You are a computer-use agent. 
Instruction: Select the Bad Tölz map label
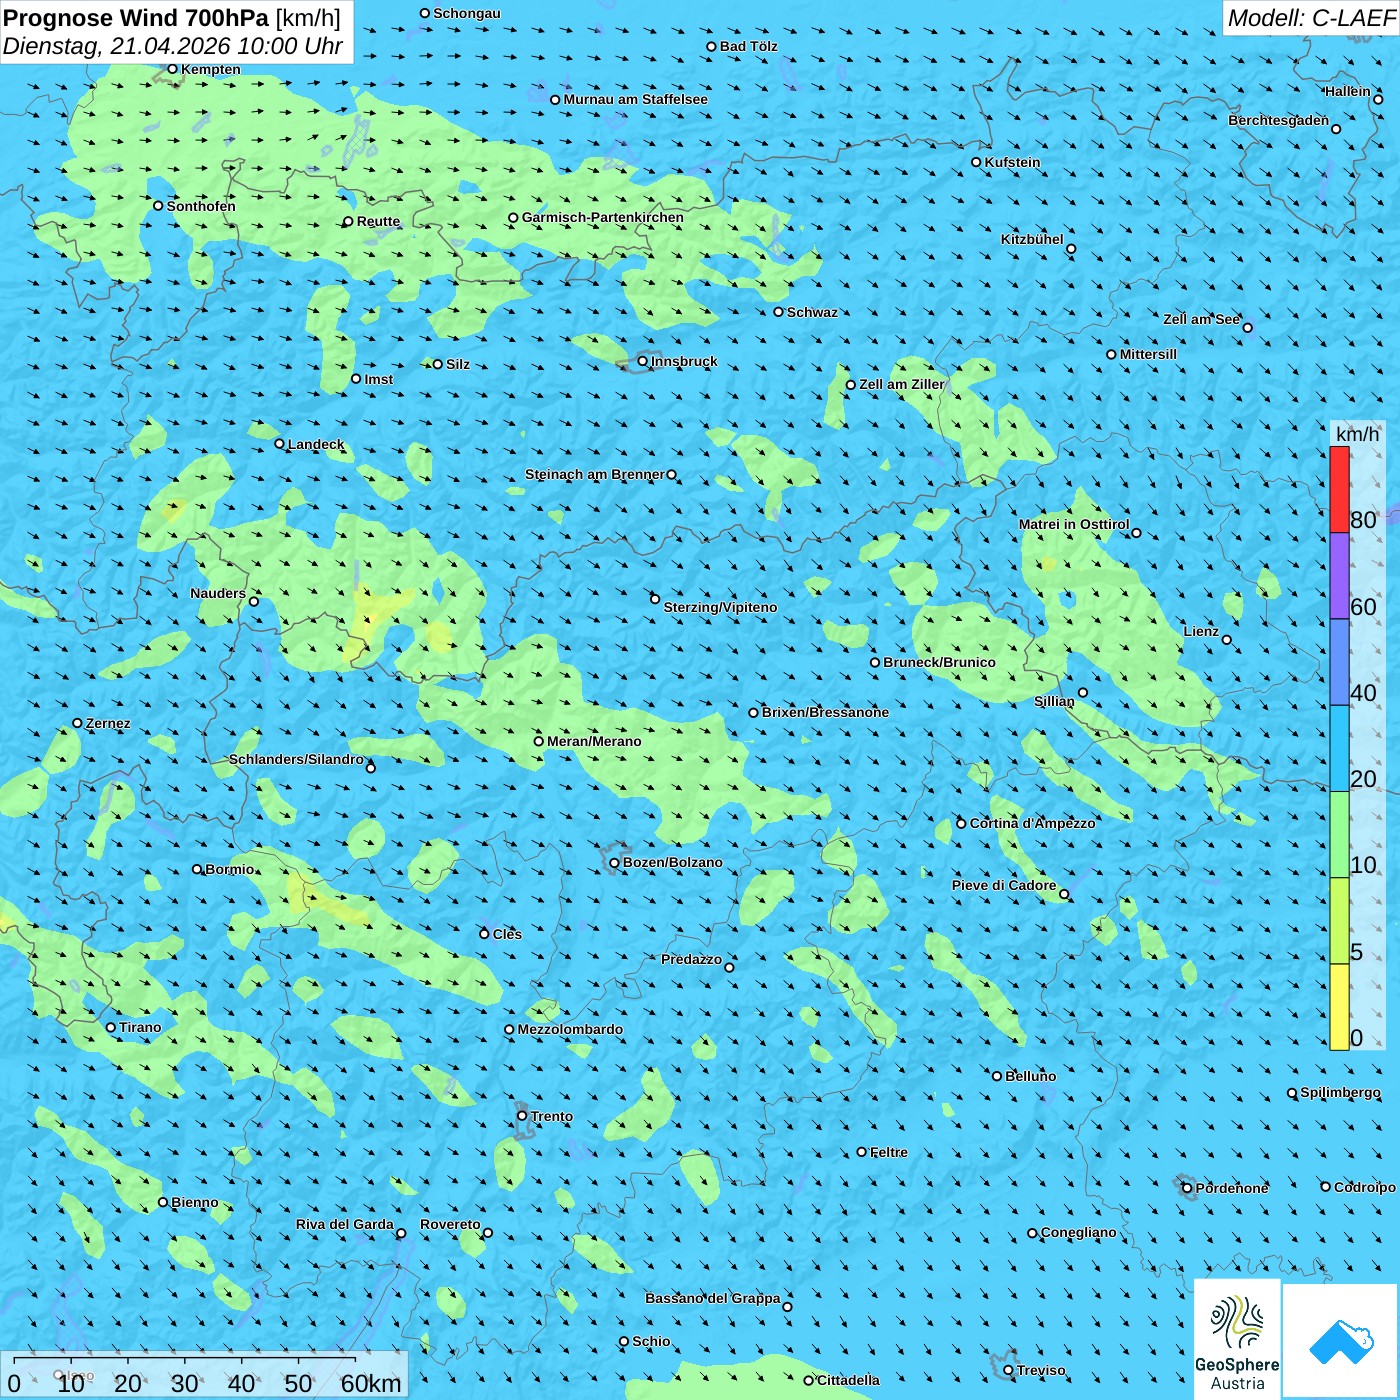(749, 46)
